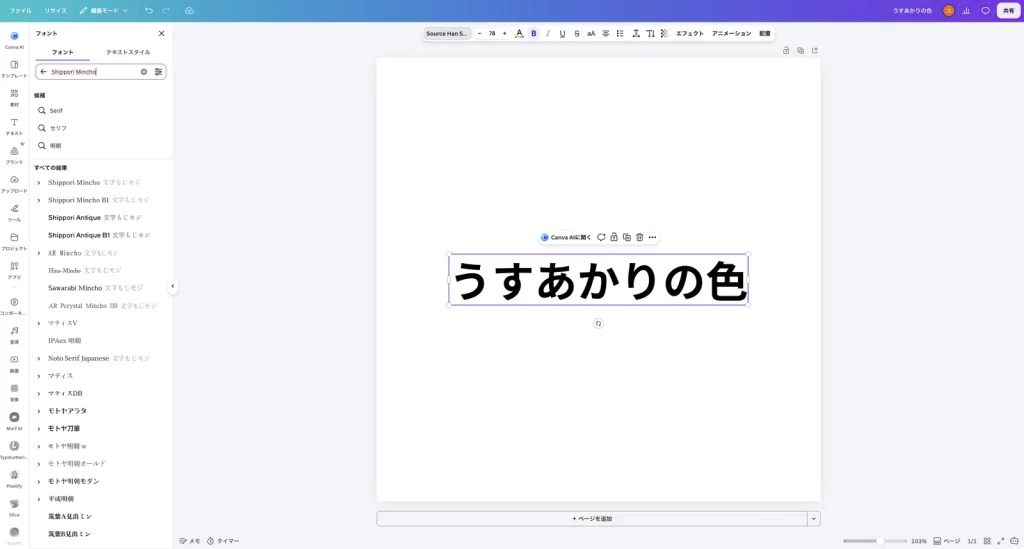
Task: Collapse the font side panel with the arrow handle
Action: 172,286
